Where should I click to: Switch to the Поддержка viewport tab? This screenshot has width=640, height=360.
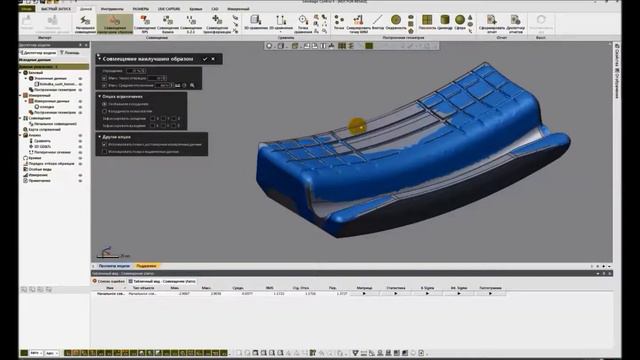pyautogui.click(x=146, y=266)
